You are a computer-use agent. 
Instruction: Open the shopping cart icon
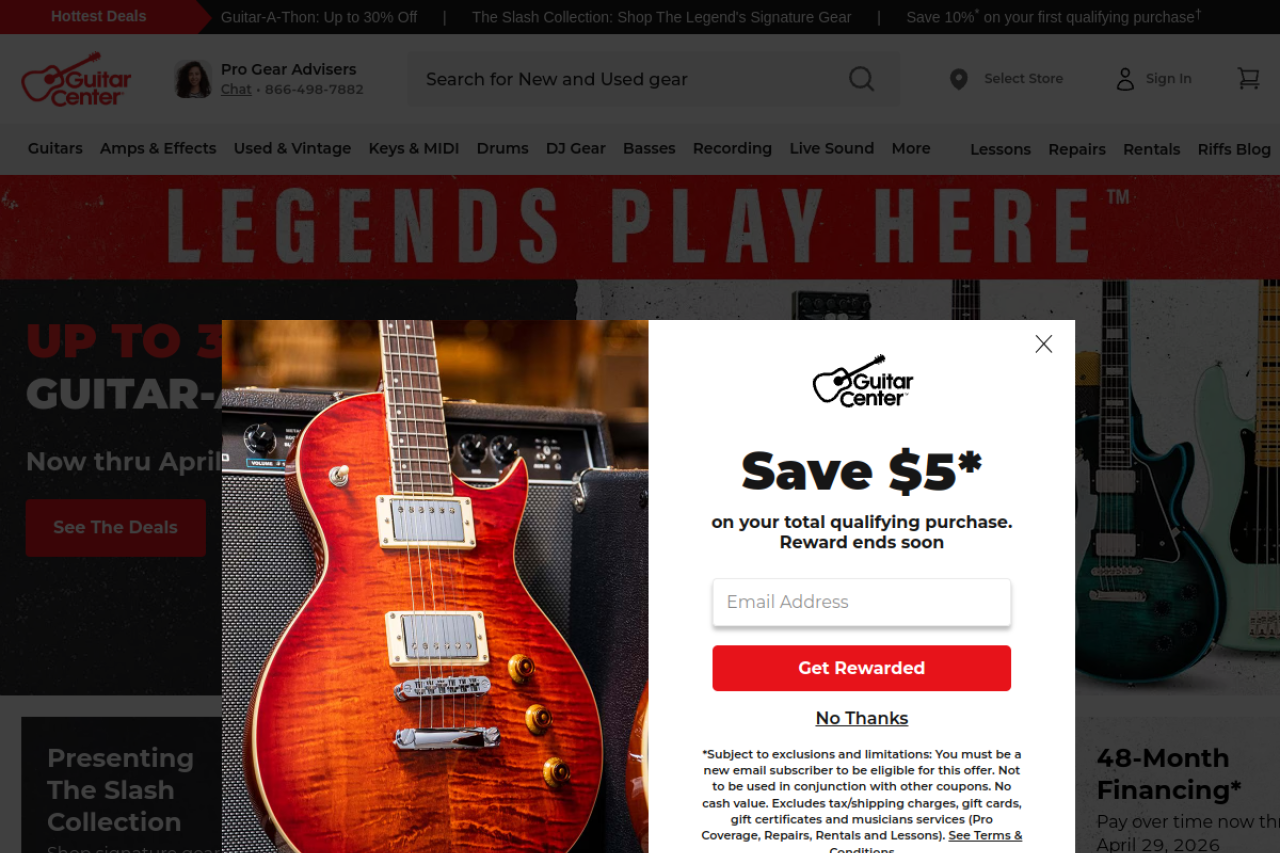1248,78
